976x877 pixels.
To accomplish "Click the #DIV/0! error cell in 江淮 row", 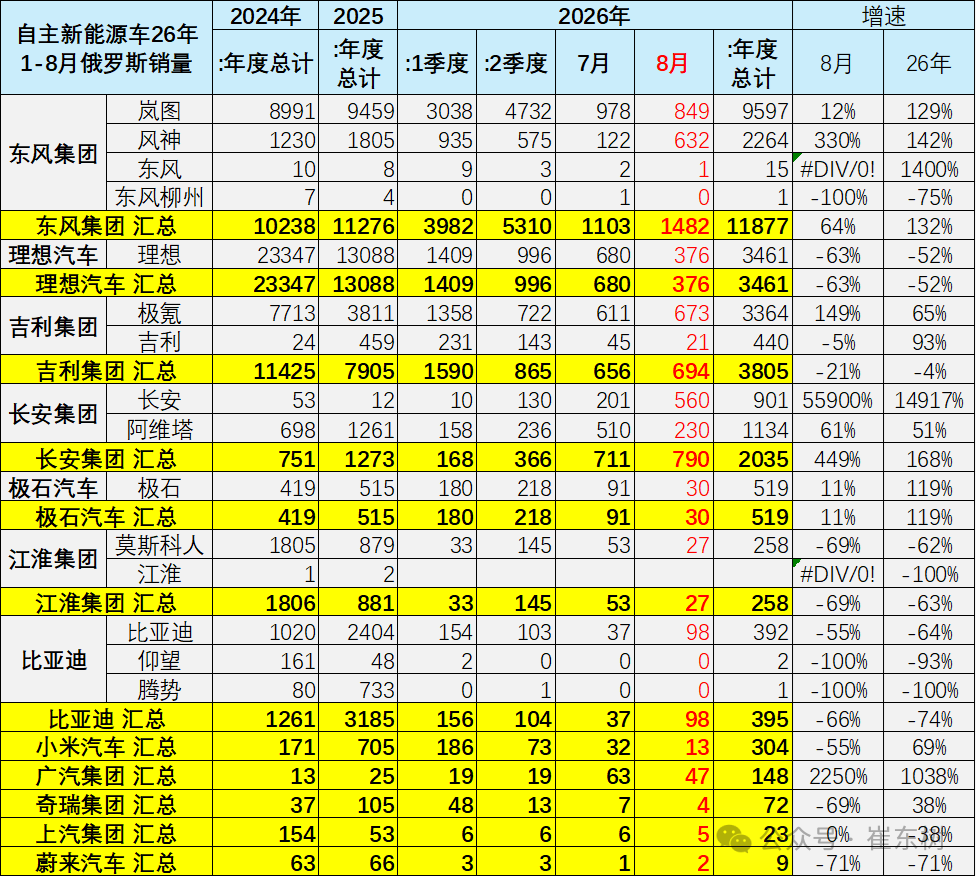I will click(838, 574).
